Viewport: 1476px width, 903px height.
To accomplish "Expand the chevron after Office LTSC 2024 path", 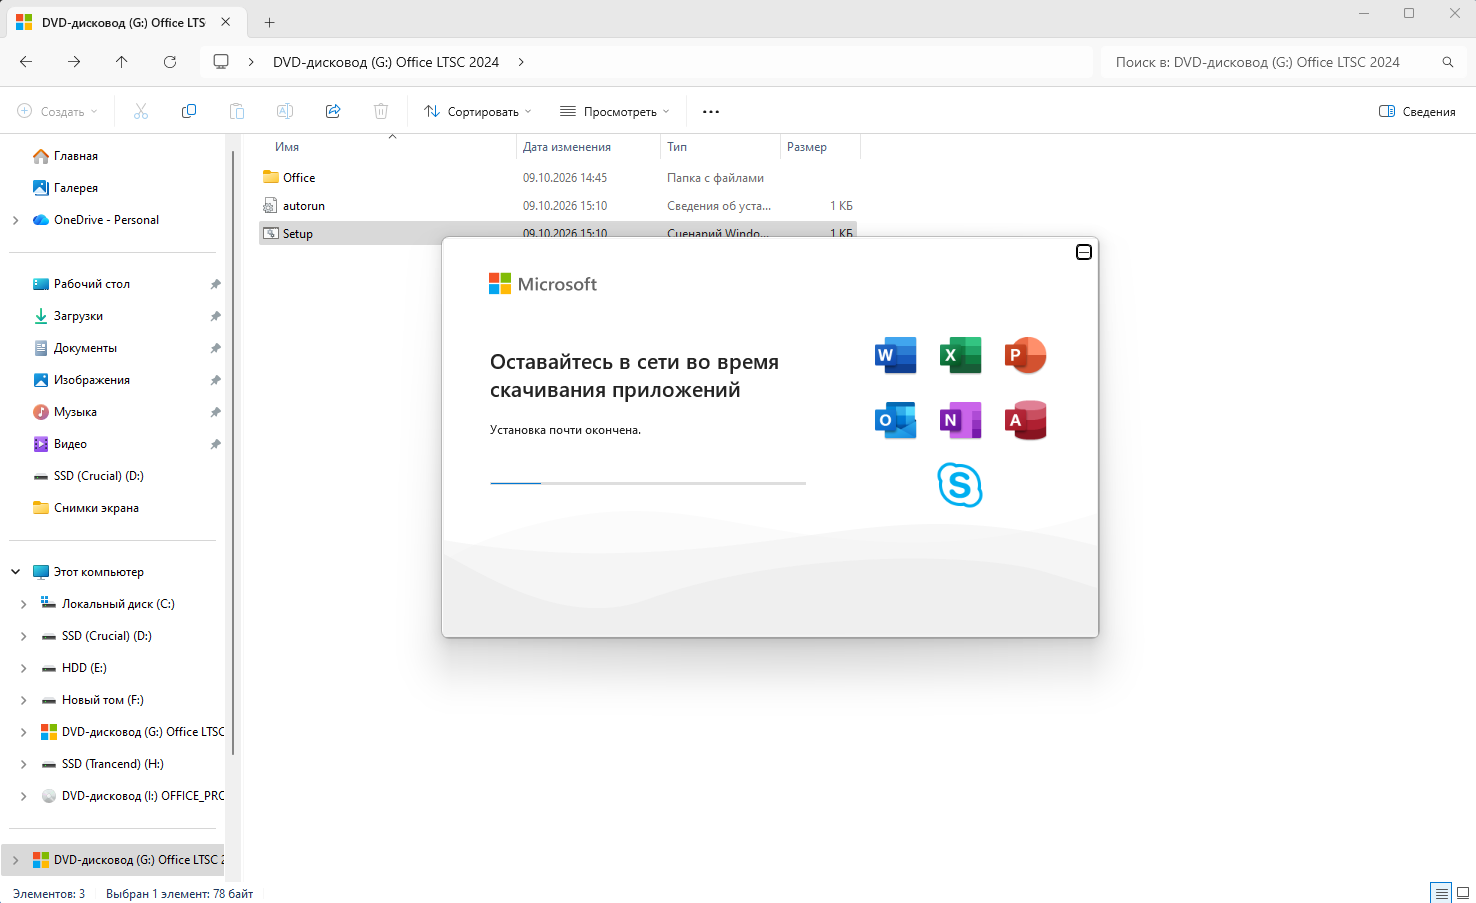I will (x=521, y=62).
